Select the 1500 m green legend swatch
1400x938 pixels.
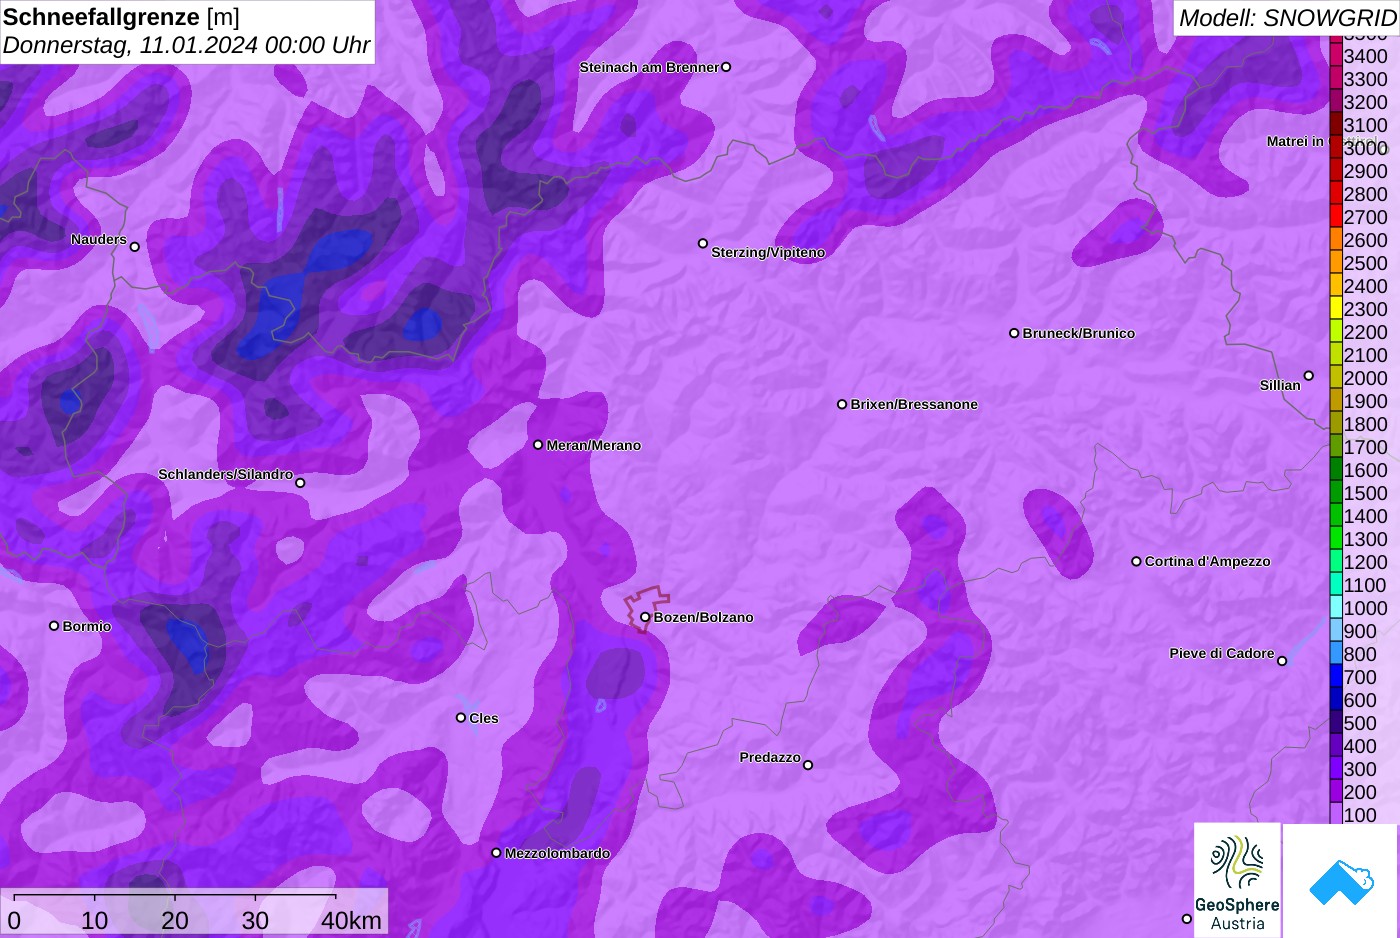[x=1336, y=493]
